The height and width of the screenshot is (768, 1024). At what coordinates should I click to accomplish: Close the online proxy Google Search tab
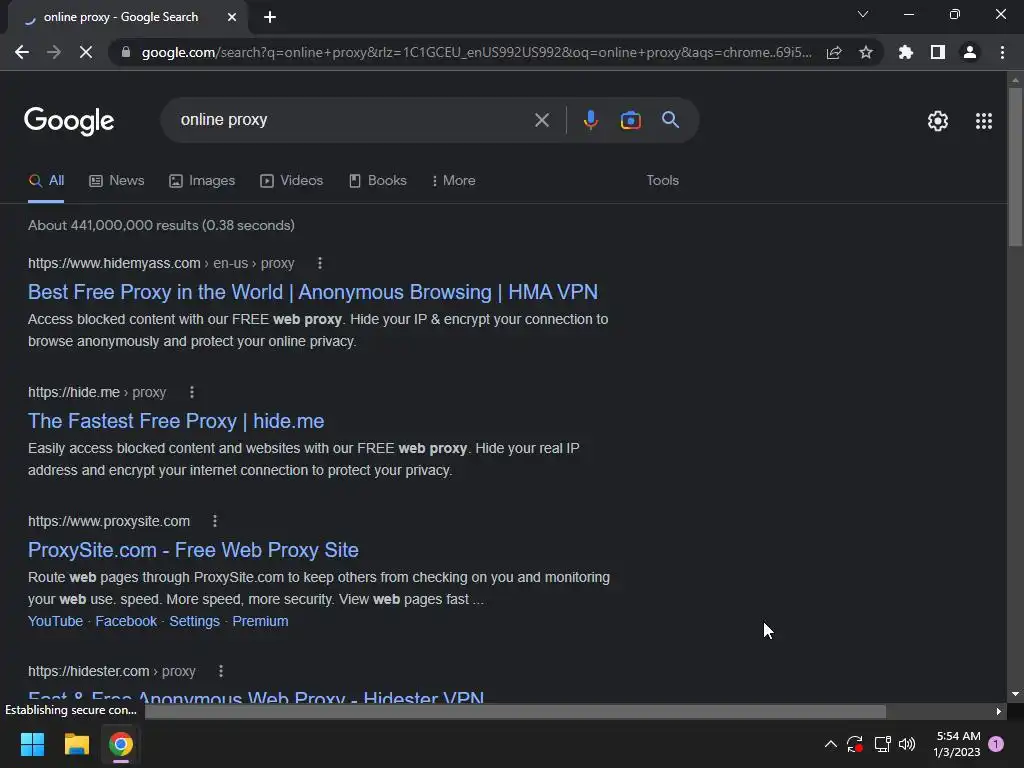[232, 17]
